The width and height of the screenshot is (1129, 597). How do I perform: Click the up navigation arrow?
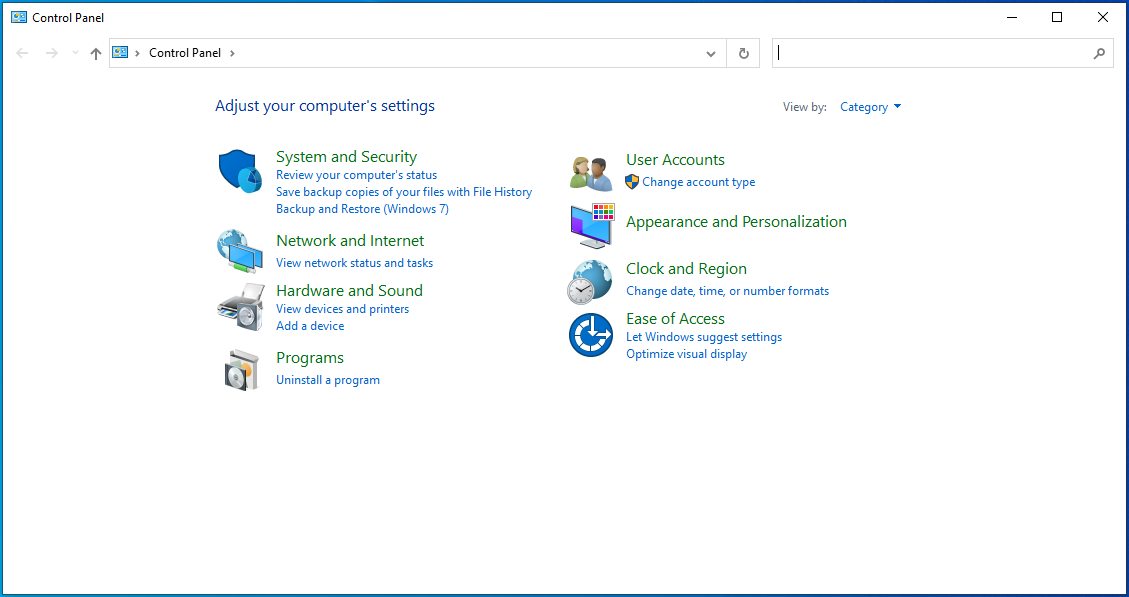click(96, 52)
